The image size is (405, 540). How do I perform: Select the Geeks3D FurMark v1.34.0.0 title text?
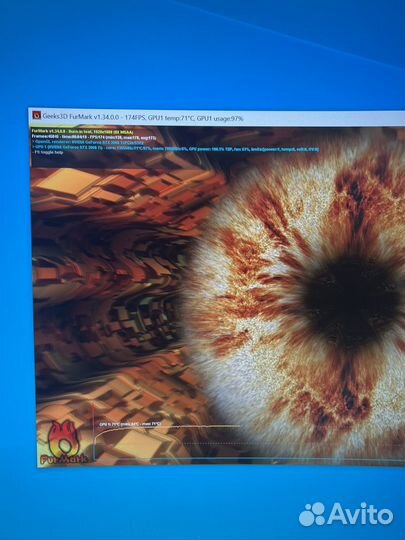click(81, 117)
